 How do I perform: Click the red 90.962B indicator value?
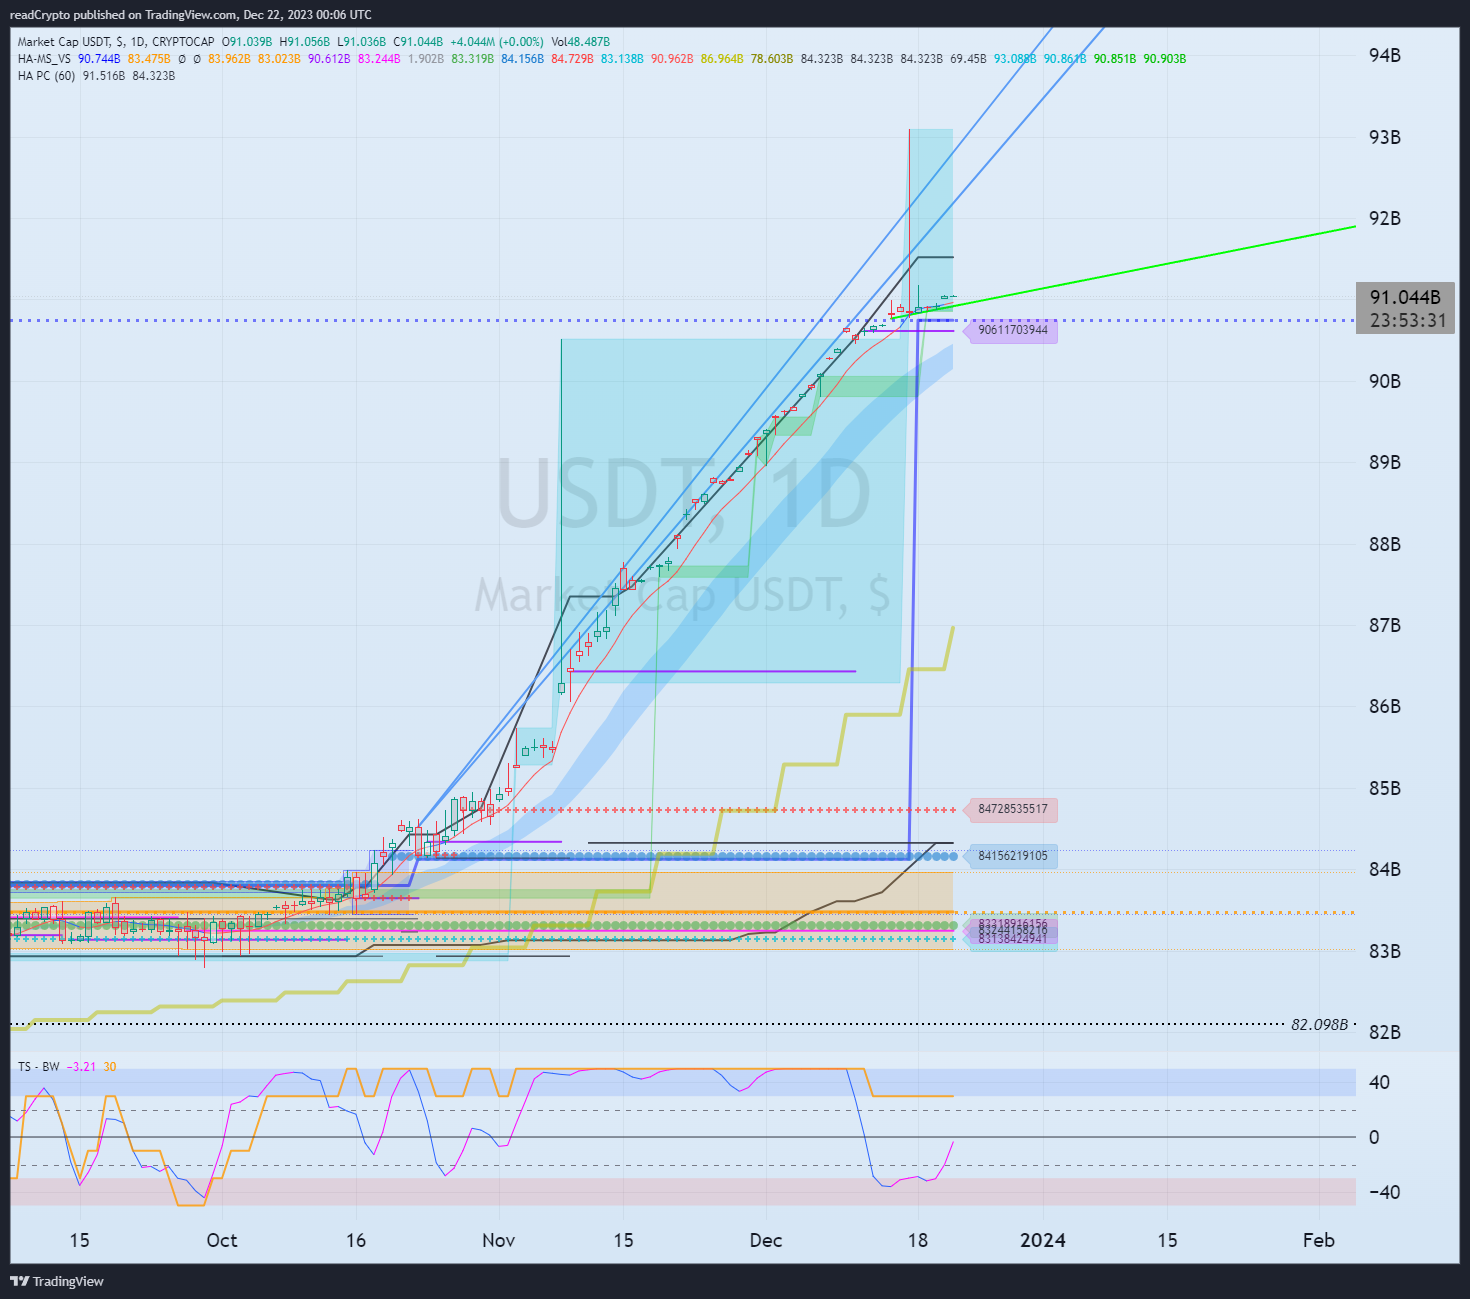tap(672, 59)
